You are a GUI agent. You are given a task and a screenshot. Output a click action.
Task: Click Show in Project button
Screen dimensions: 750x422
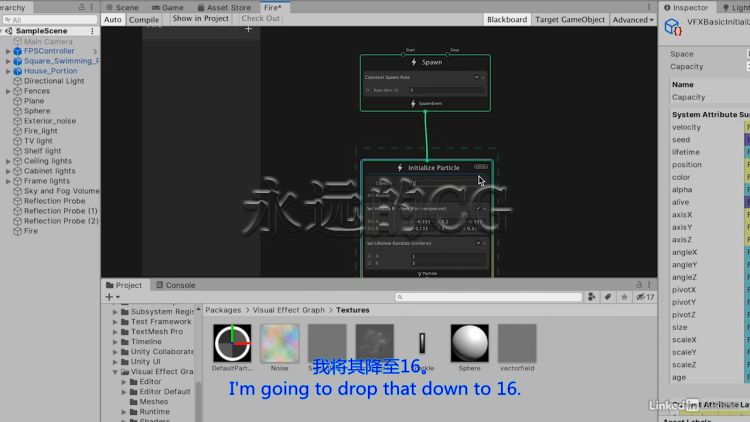200,18
